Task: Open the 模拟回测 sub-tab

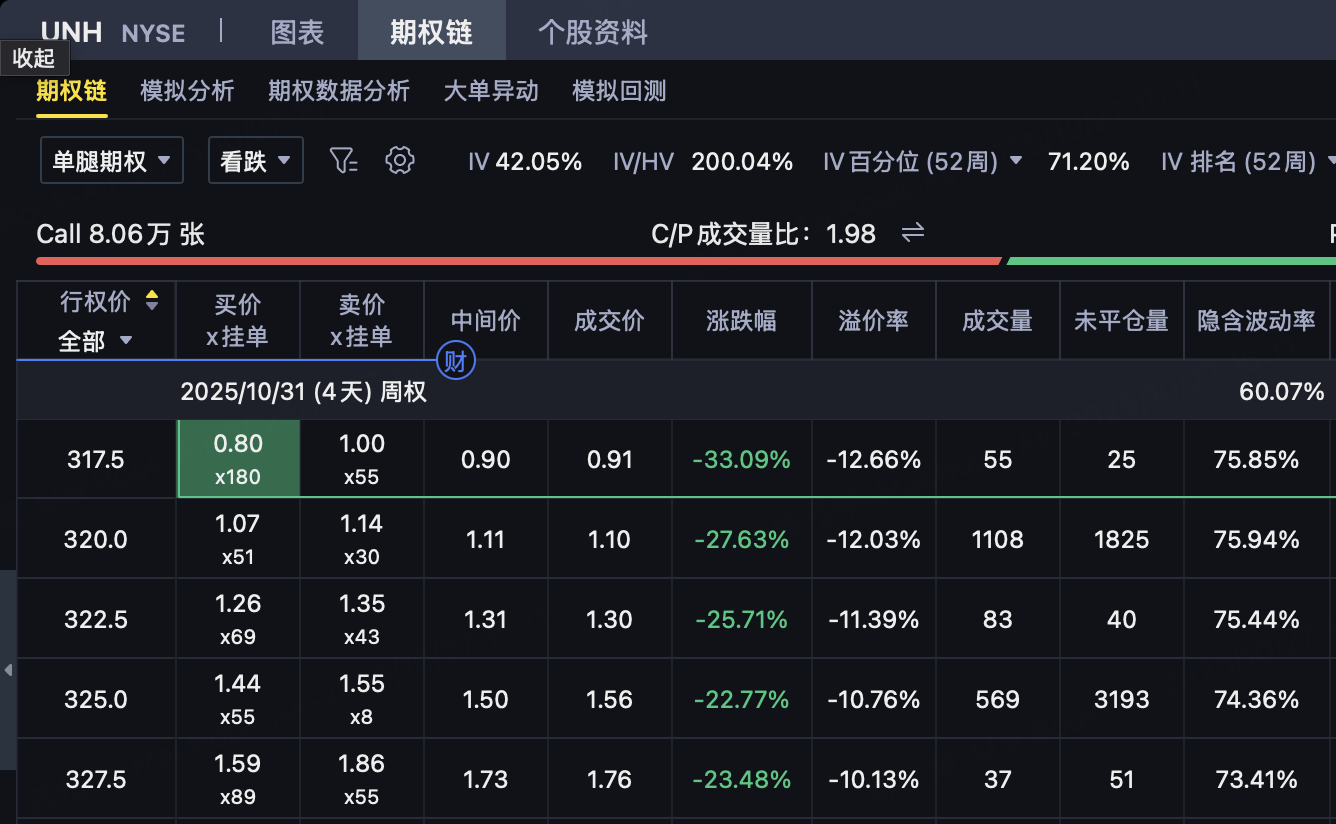Action: [619, 91]
